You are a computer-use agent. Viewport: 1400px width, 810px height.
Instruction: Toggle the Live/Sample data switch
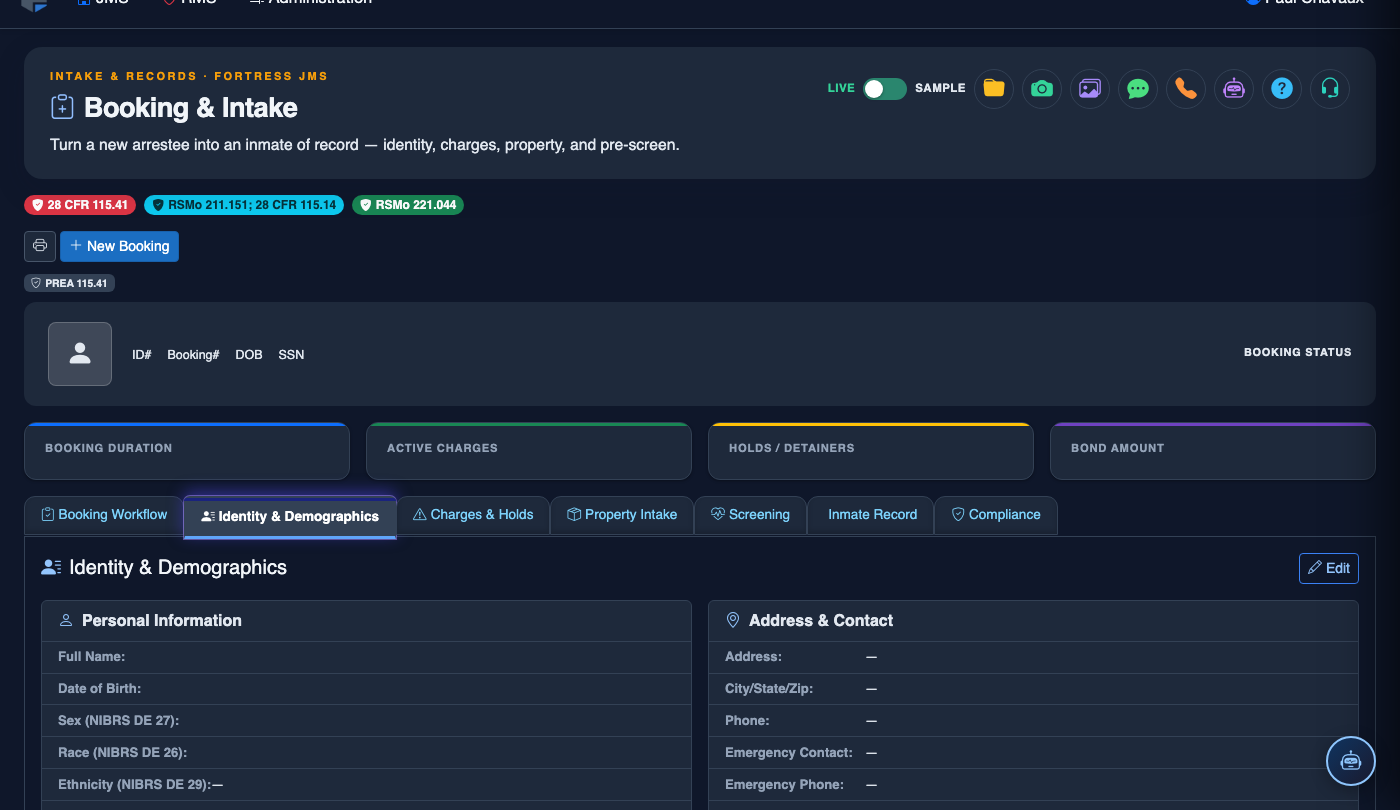pos(885,88)
